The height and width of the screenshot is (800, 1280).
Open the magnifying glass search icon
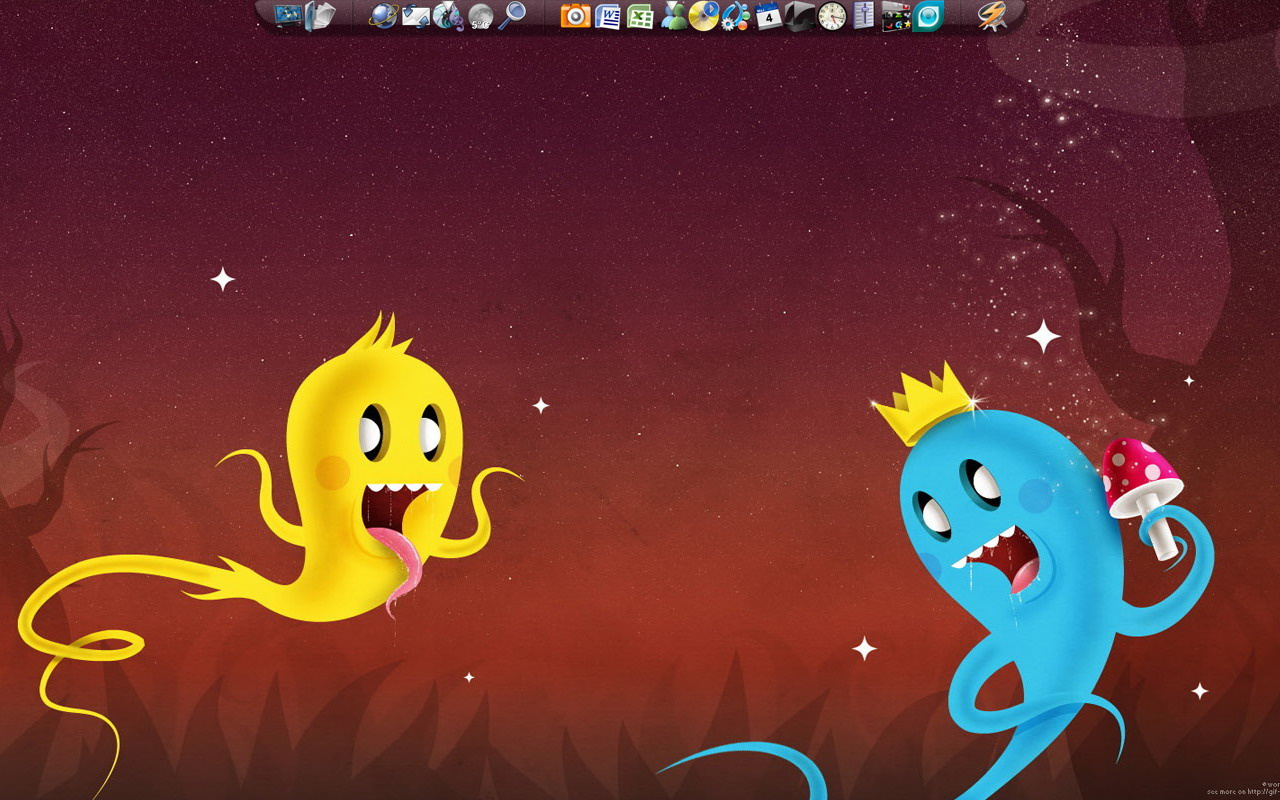[512, 15]
